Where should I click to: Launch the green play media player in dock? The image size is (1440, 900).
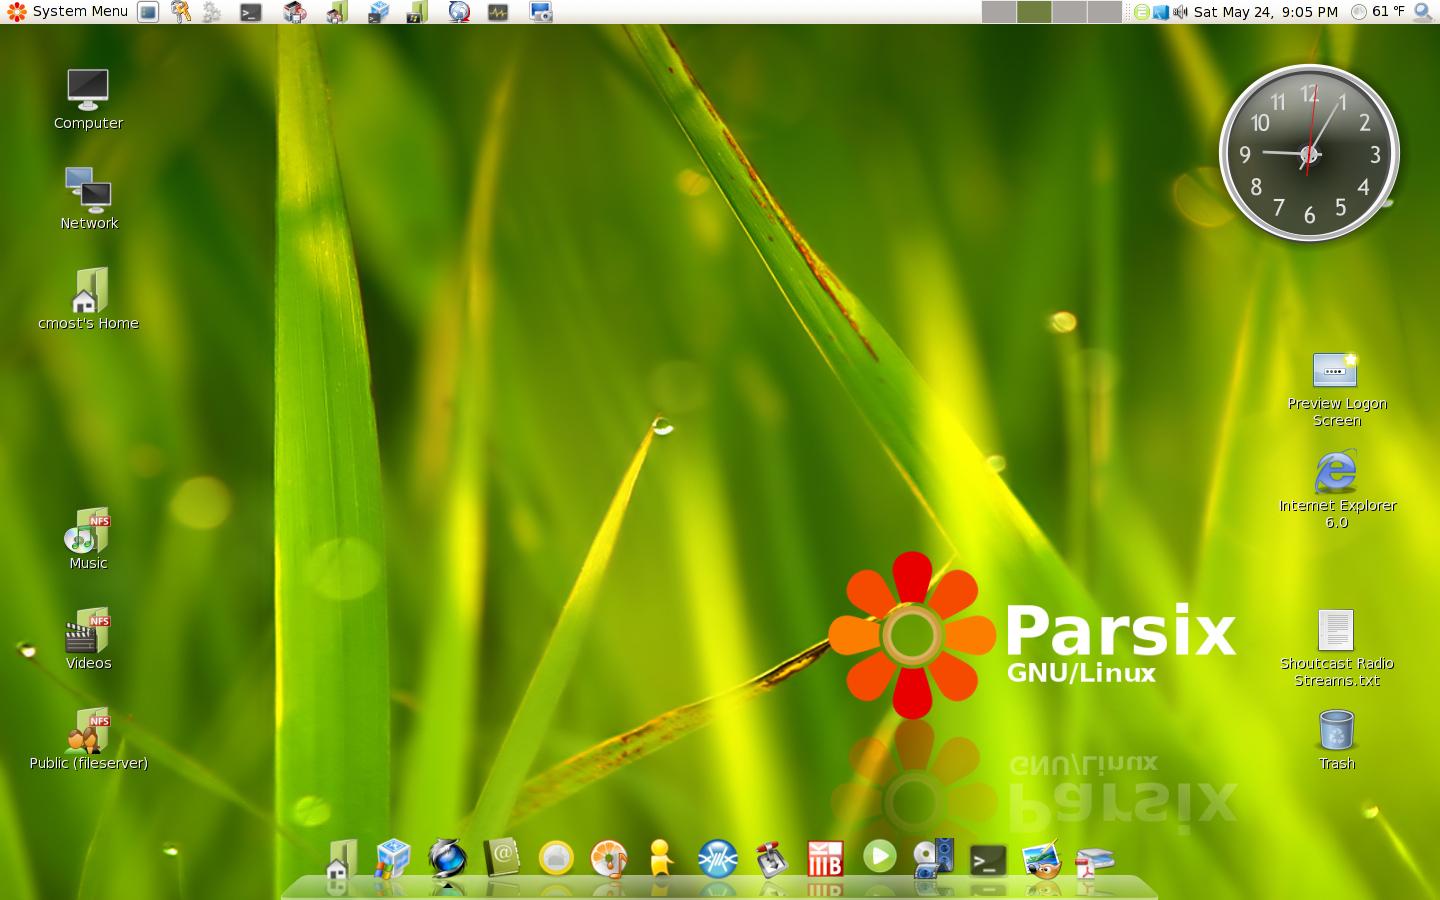(880, 856)
